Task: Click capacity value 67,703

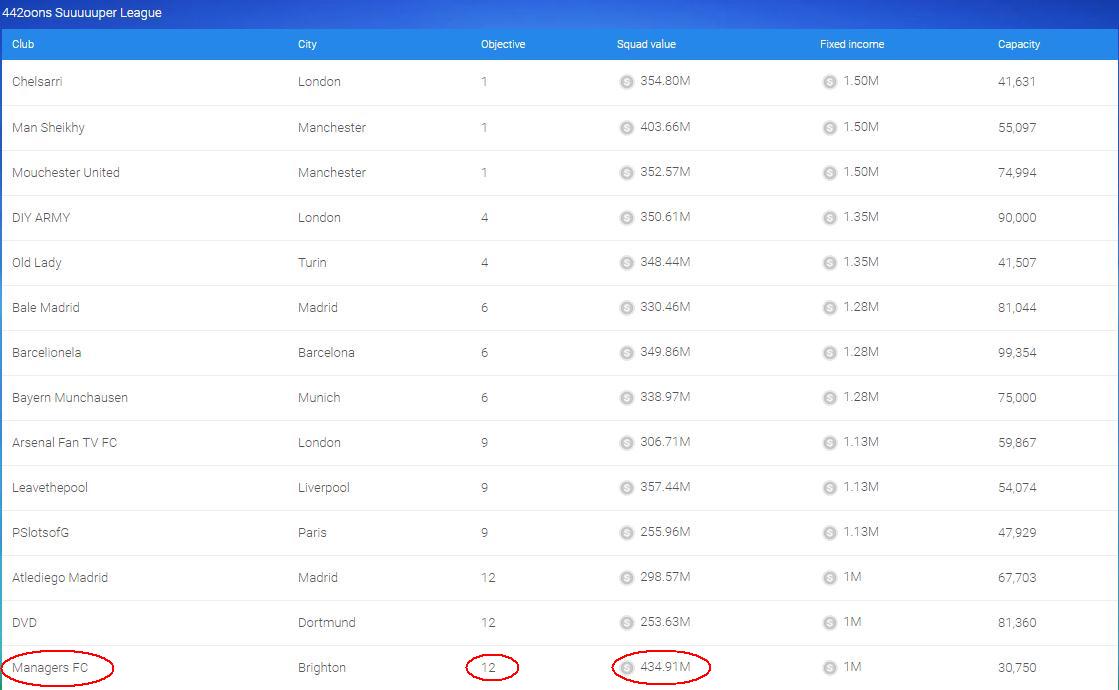Action: [x=1017, y=577]
